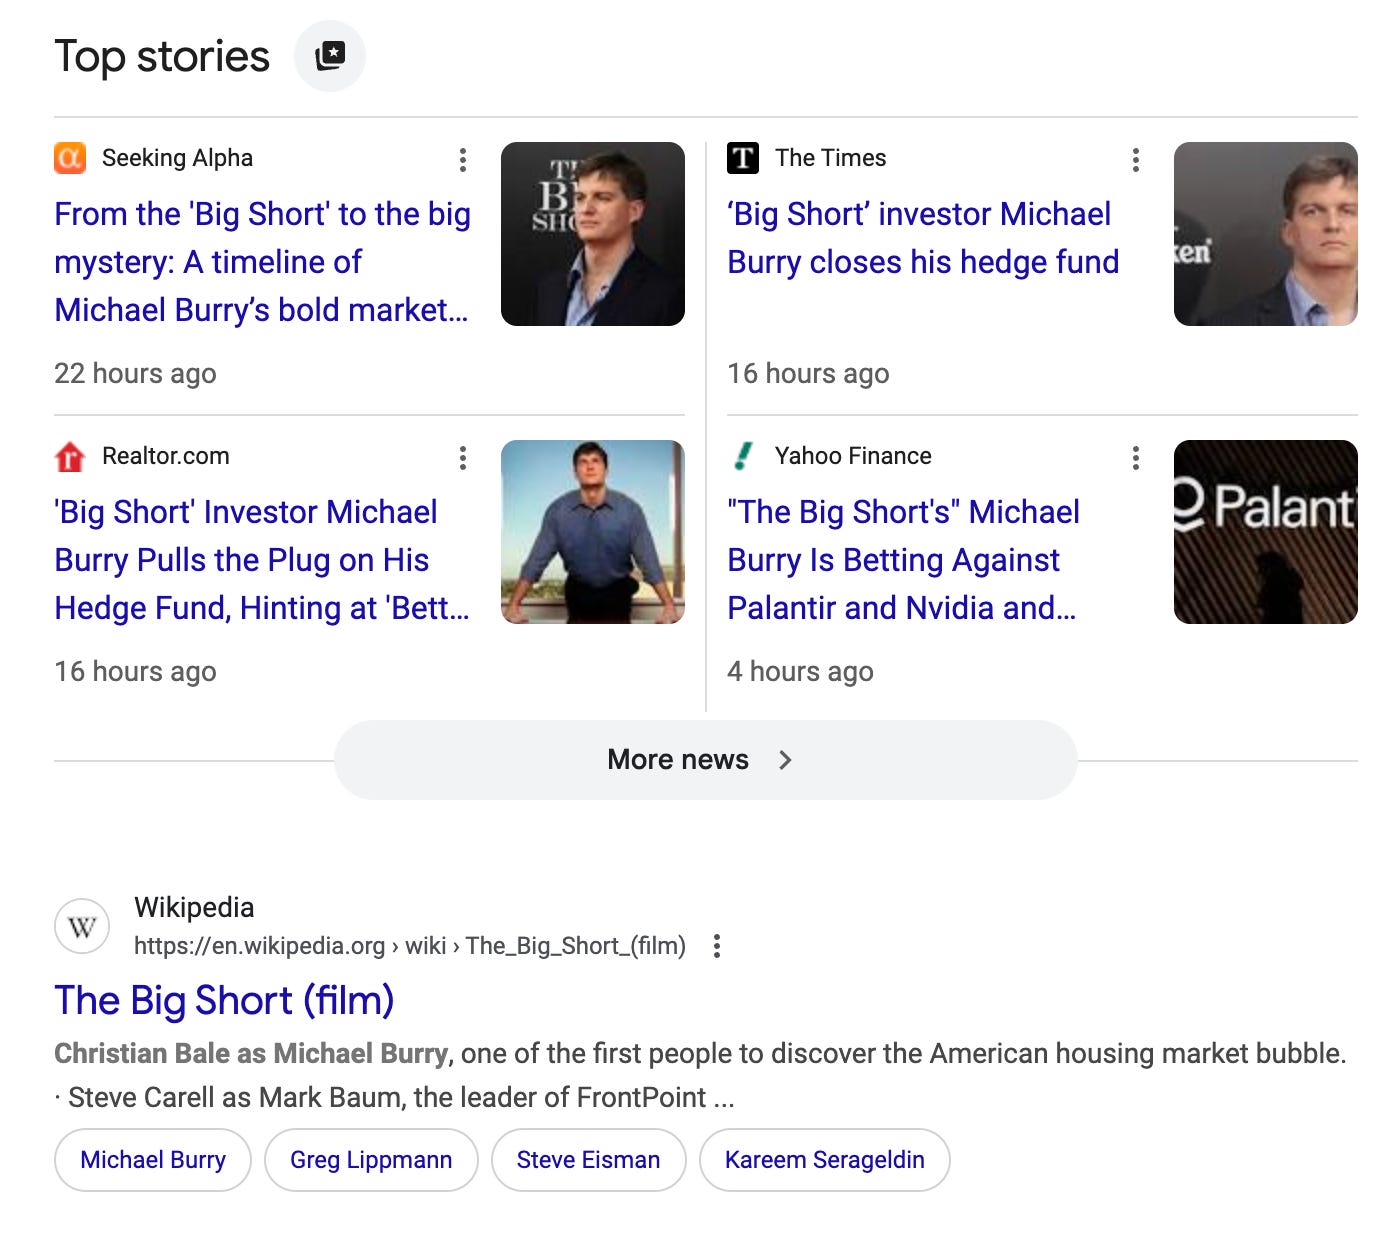
Task: Click the More news button
Action: click(x=705, y=760)
